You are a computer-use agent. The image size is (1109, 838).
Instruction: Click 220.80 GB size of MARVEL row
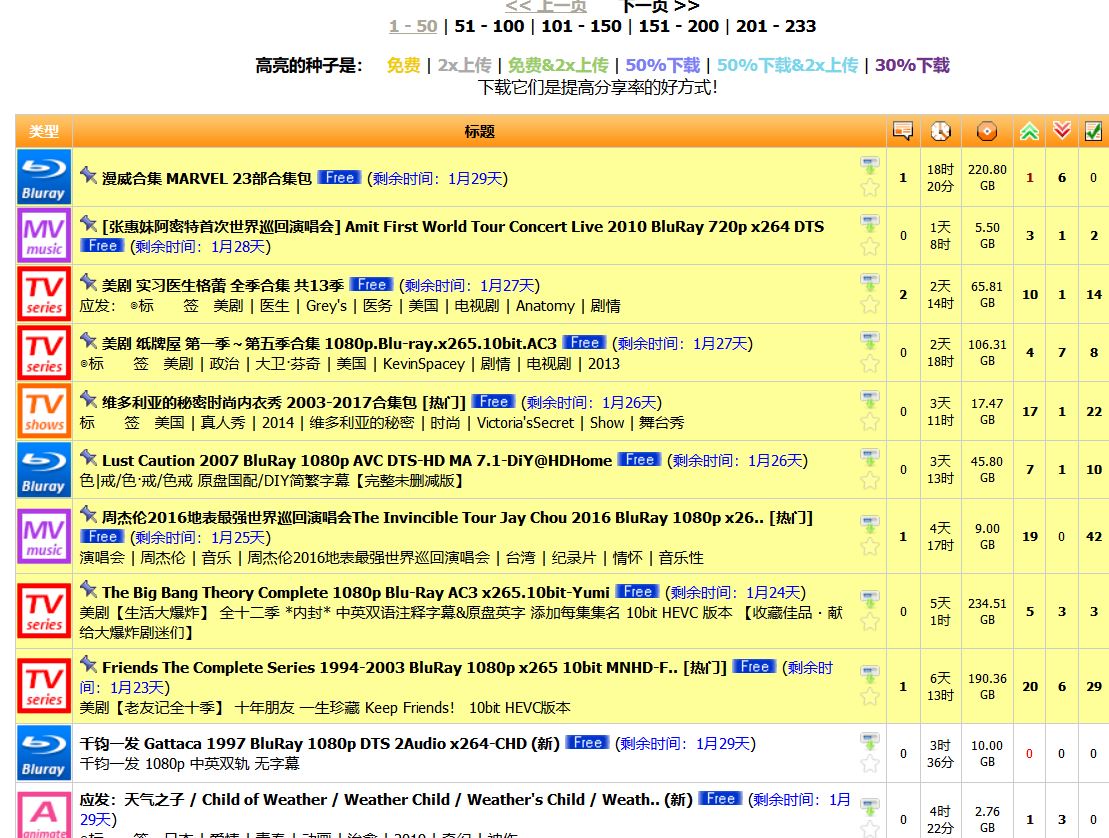987,178
